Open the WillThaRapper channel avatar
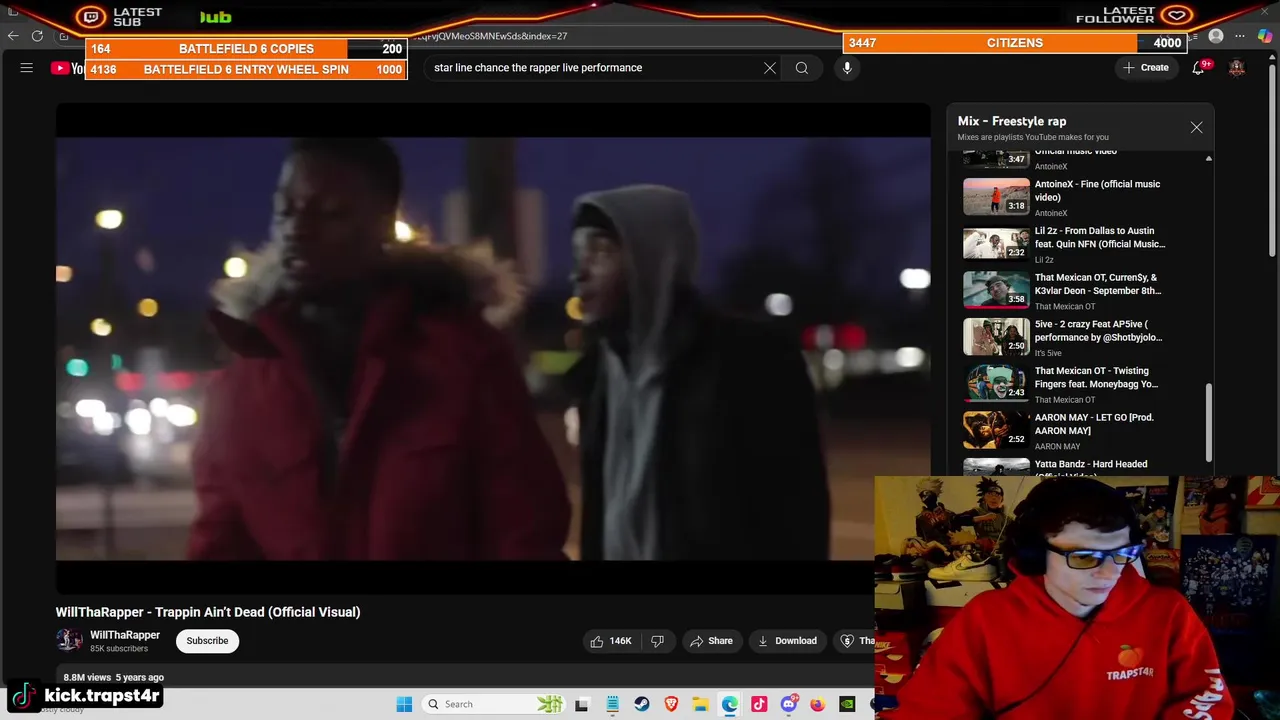 [x=69, y=640]
